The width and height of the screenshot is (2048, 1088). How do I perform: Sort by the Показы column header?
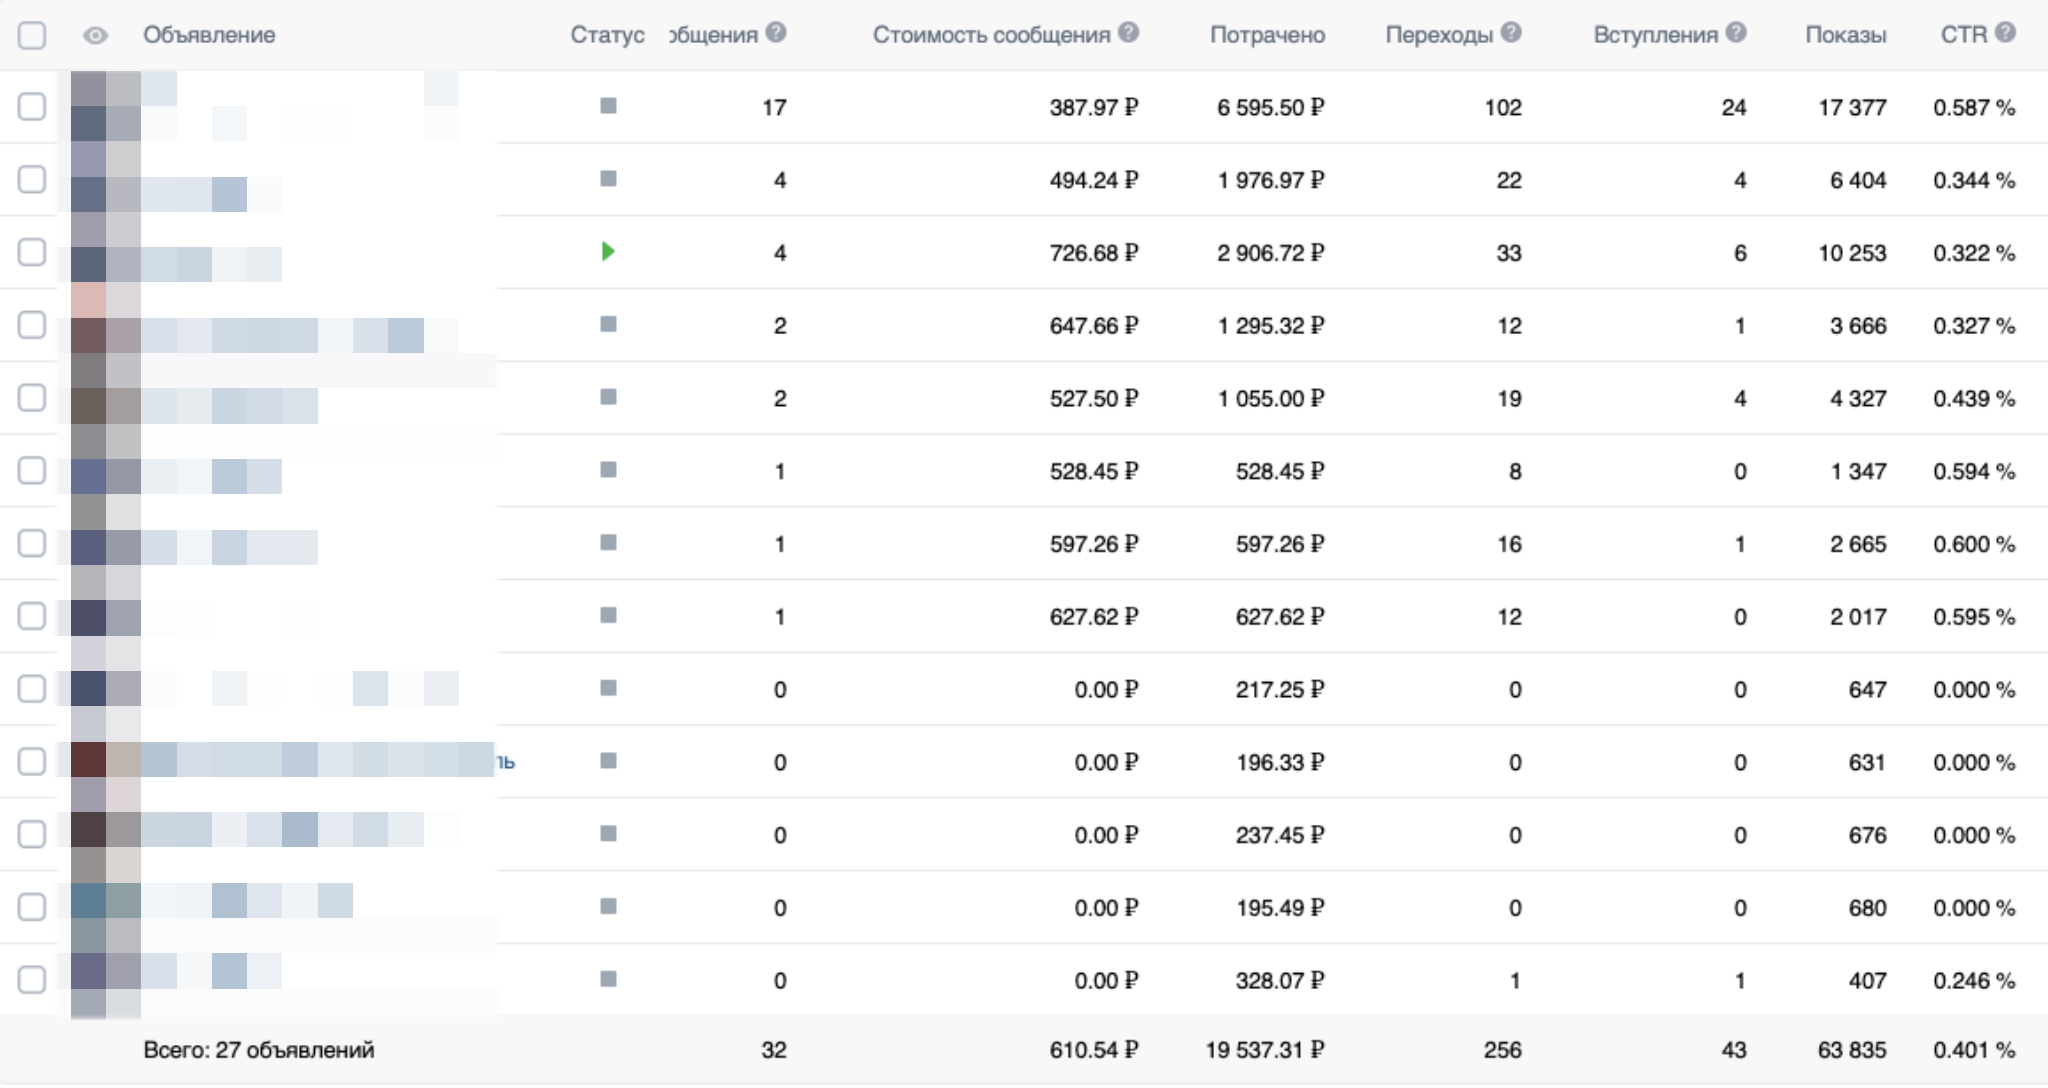click(x=1845, y=35)
